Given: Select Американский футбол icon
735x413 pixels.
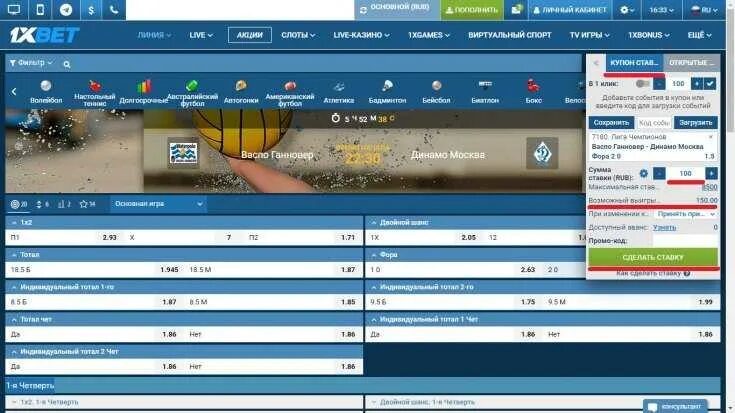Looking at the screenshot, I should [x=290, y=92].
